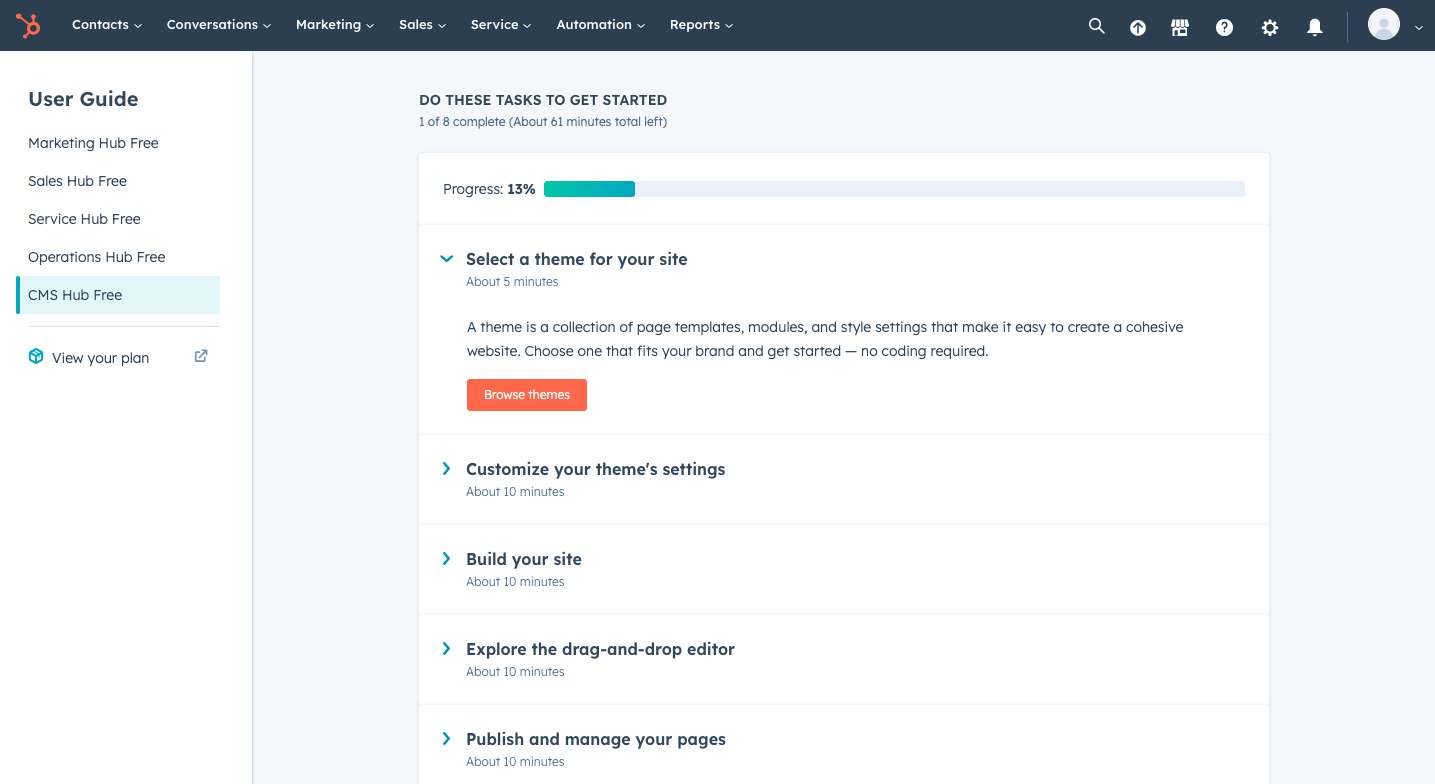Click the User Guide sidebar heading

pos(83,99)
